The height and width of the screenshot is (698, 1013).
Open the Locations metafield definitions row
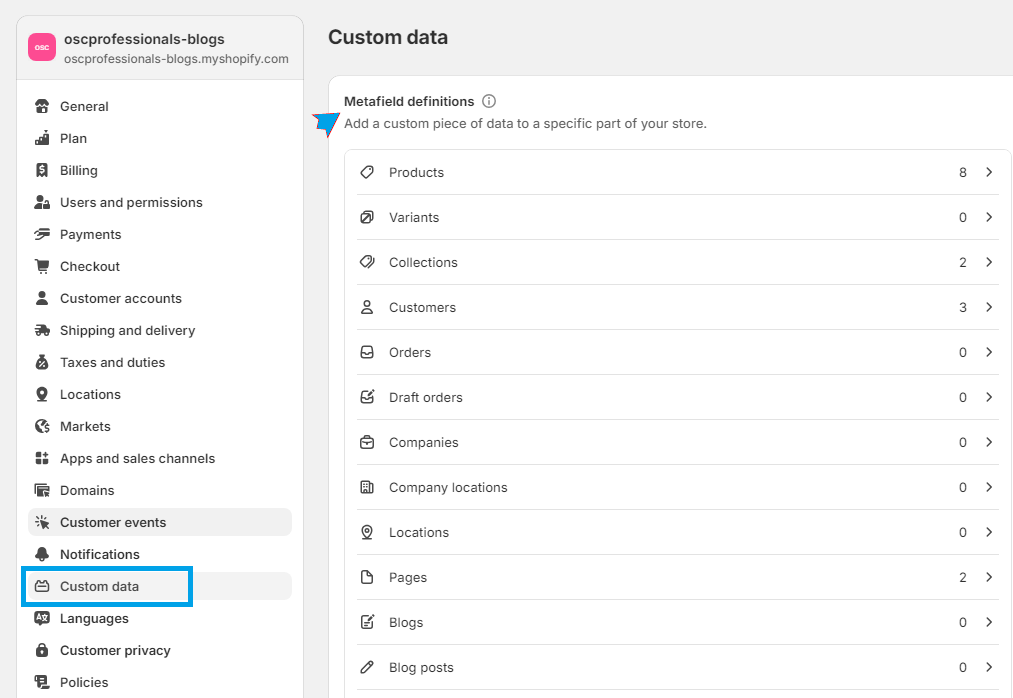[419, 532]
